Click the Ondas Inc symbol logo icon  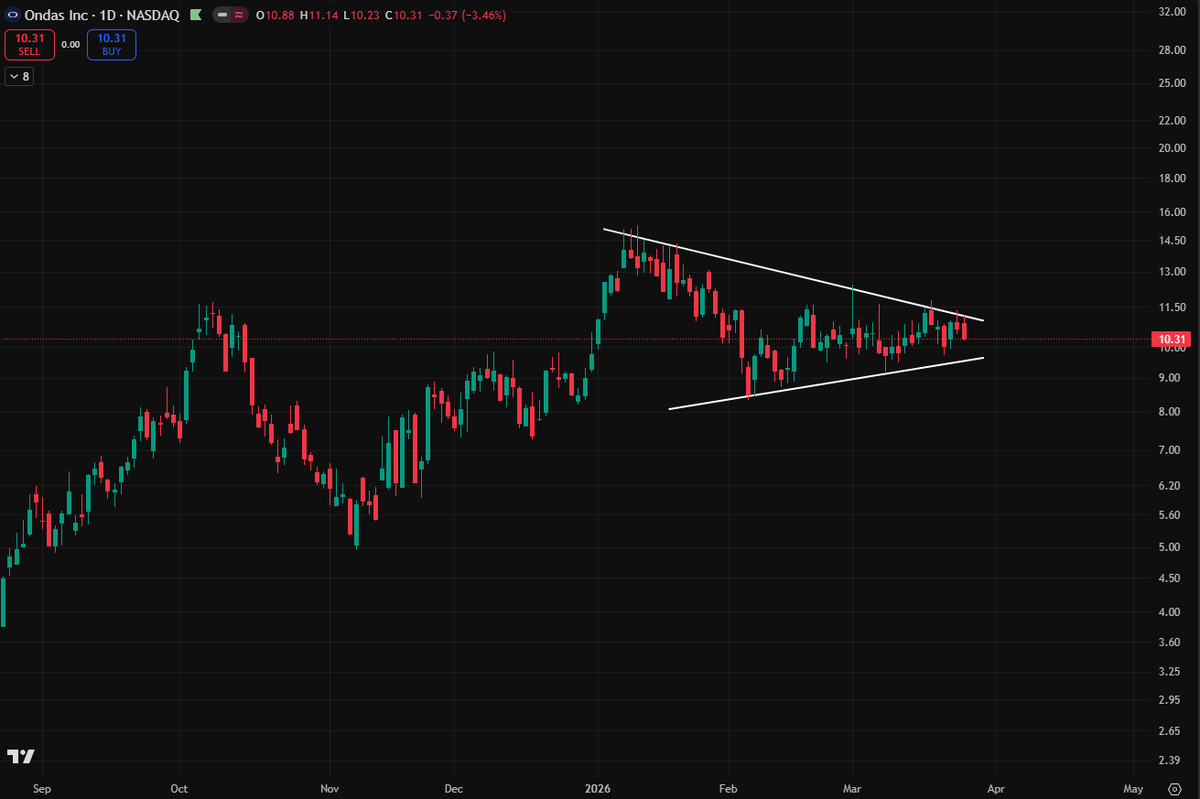(x=12, y=16)
